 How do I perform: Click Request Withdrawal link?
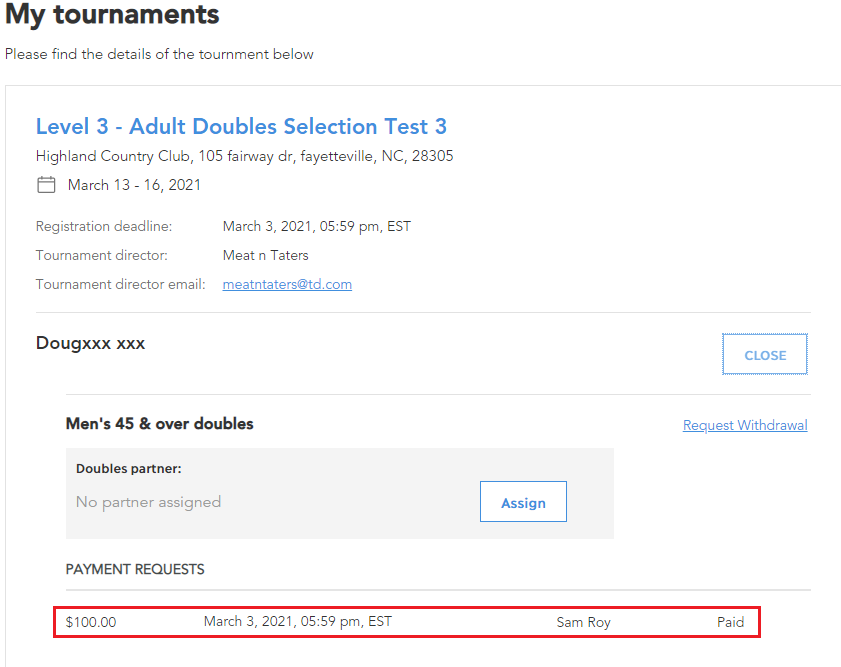pos(745,425)
